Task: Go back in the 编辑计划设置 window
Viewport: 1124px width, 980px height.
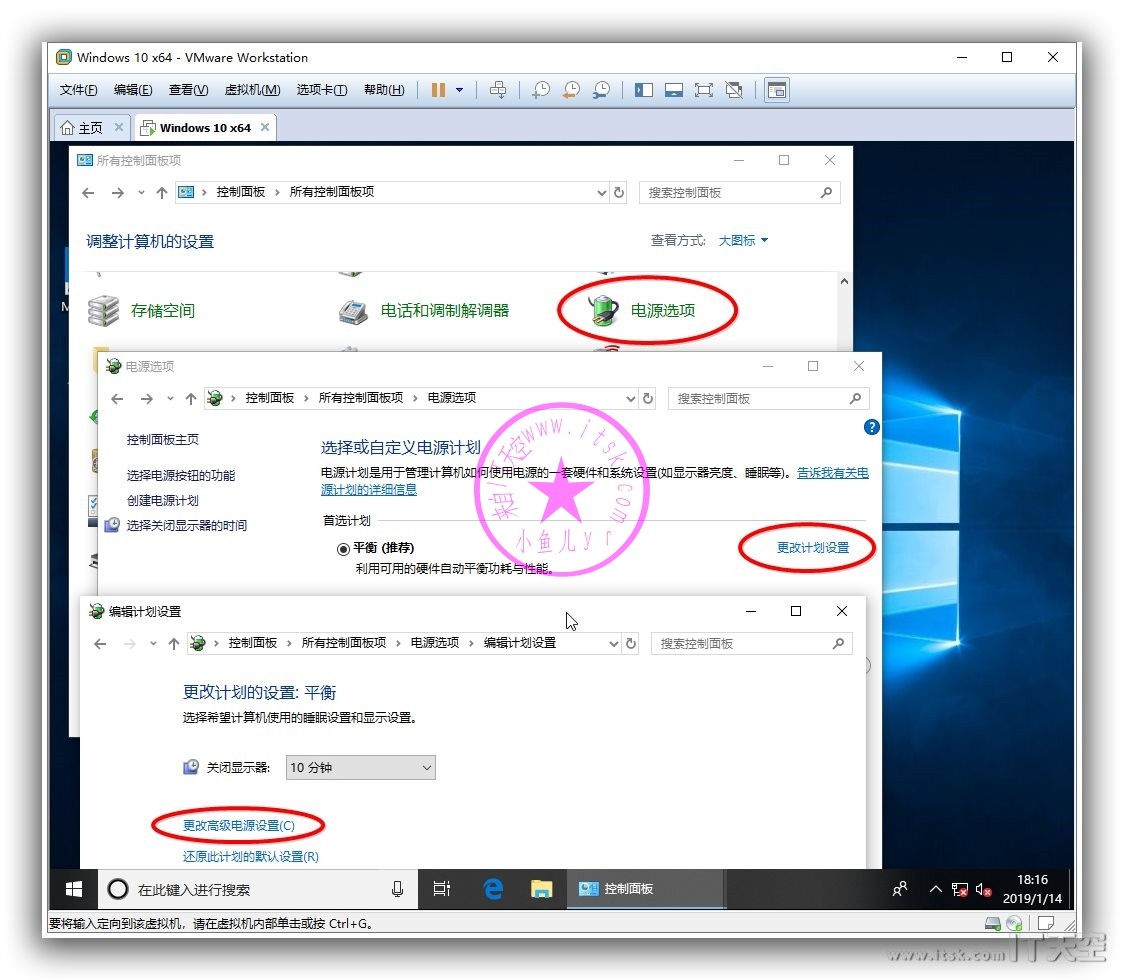Action: coord(100,644)
